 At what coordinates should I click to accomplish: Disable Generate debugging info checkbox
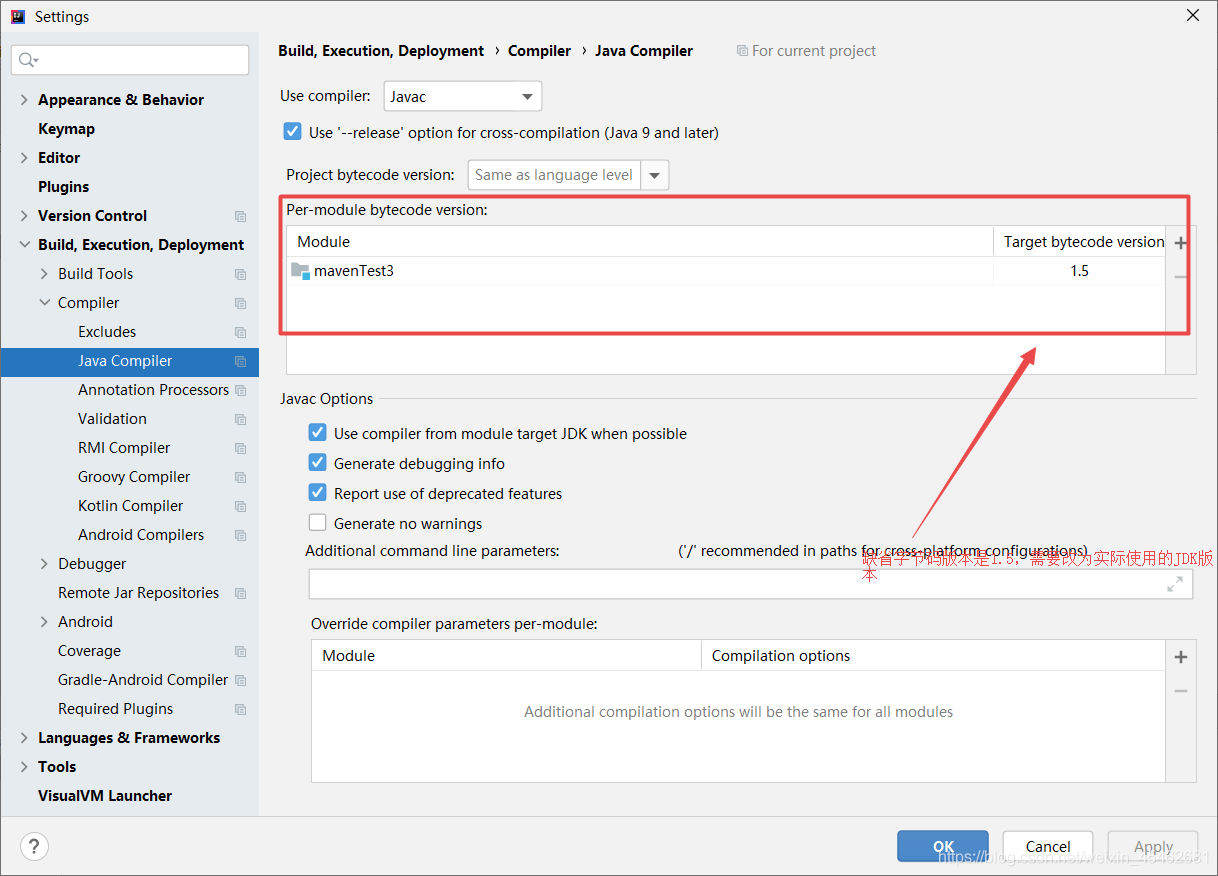317,462
